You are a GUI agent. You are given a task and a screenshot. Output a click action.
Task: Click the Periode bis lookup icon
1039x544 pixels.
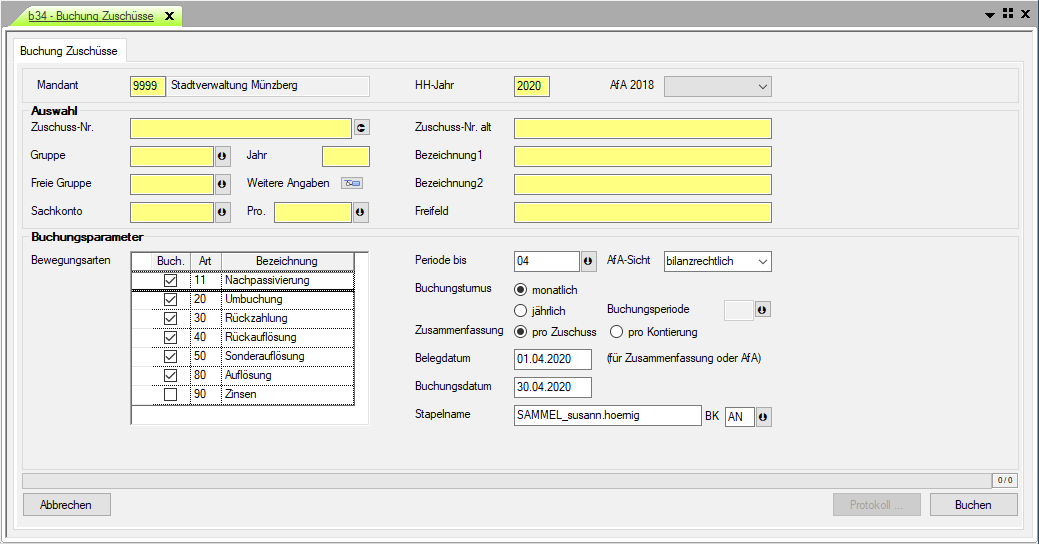click(588, 261)
